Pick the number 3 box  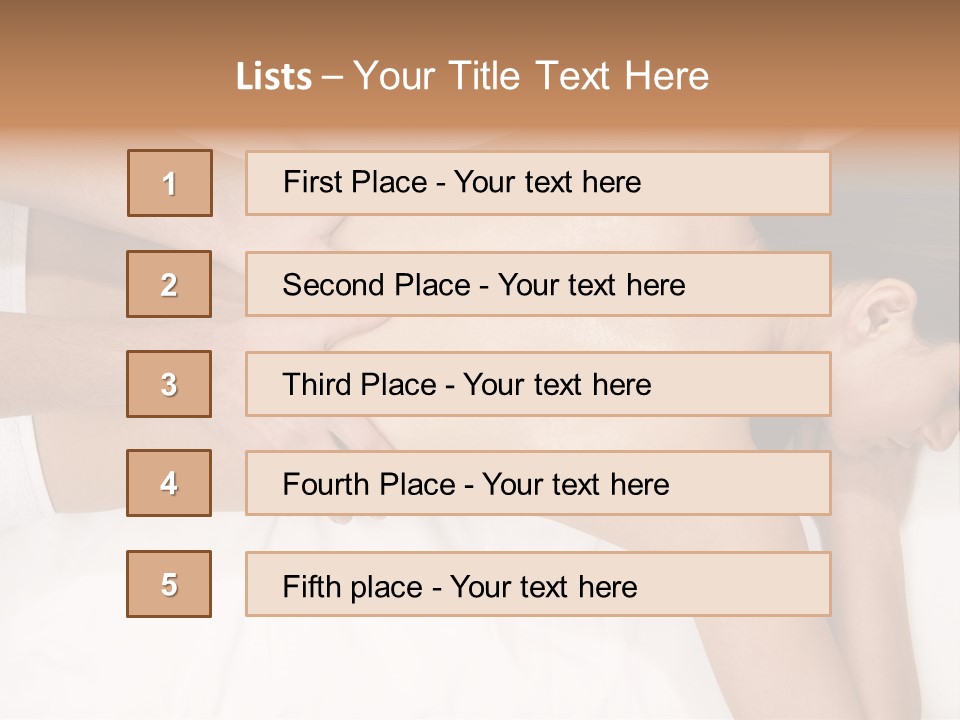[169, 384]
